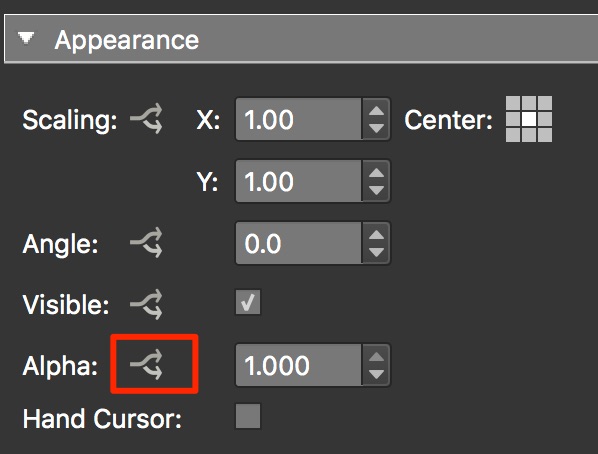Screen dimensions: 598x454
Task: Select bottom-right anchor in Center grid
Action: click(x=545, y=135)
